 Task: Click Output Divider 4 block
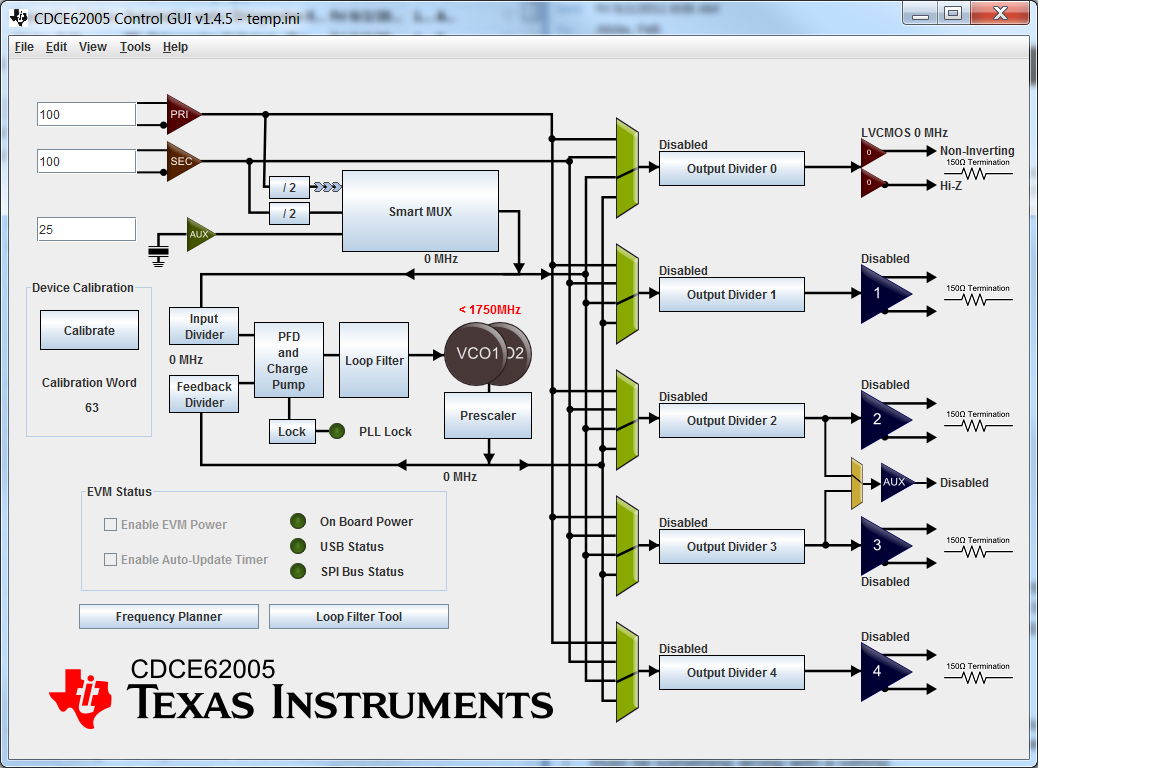tap(732, 672)
